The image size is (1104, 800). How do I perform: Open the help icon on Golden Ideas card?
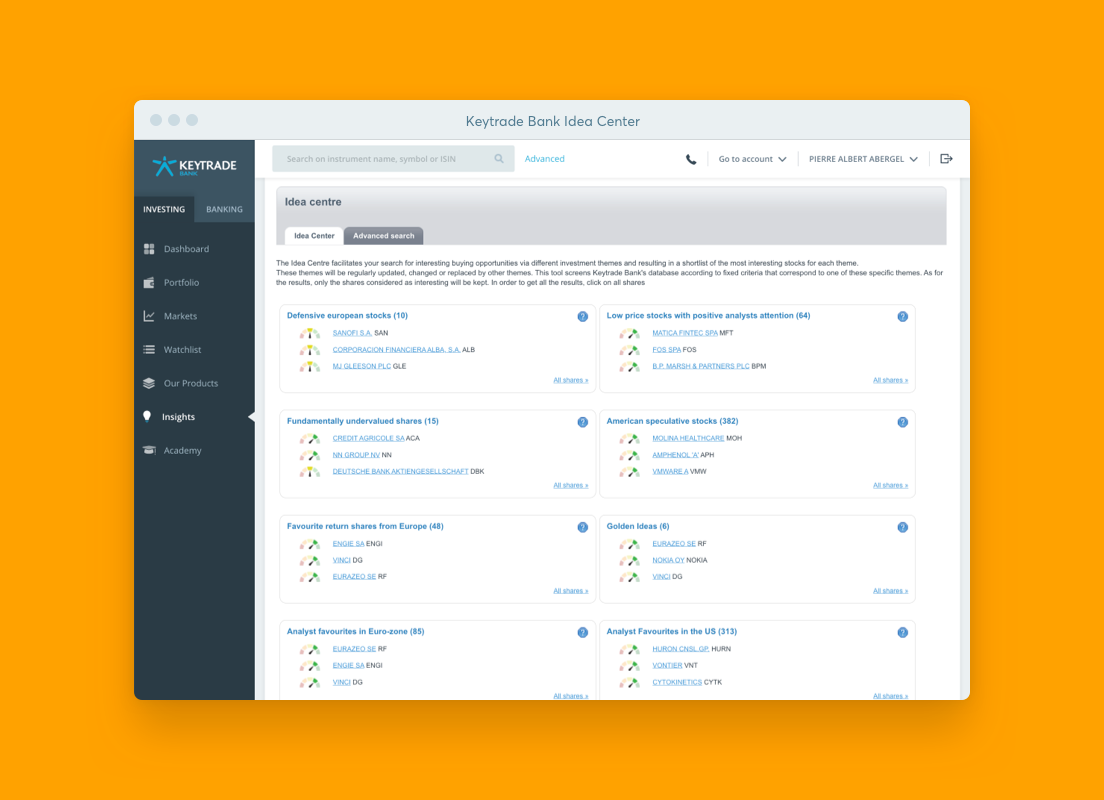click(x=902, y=527)
